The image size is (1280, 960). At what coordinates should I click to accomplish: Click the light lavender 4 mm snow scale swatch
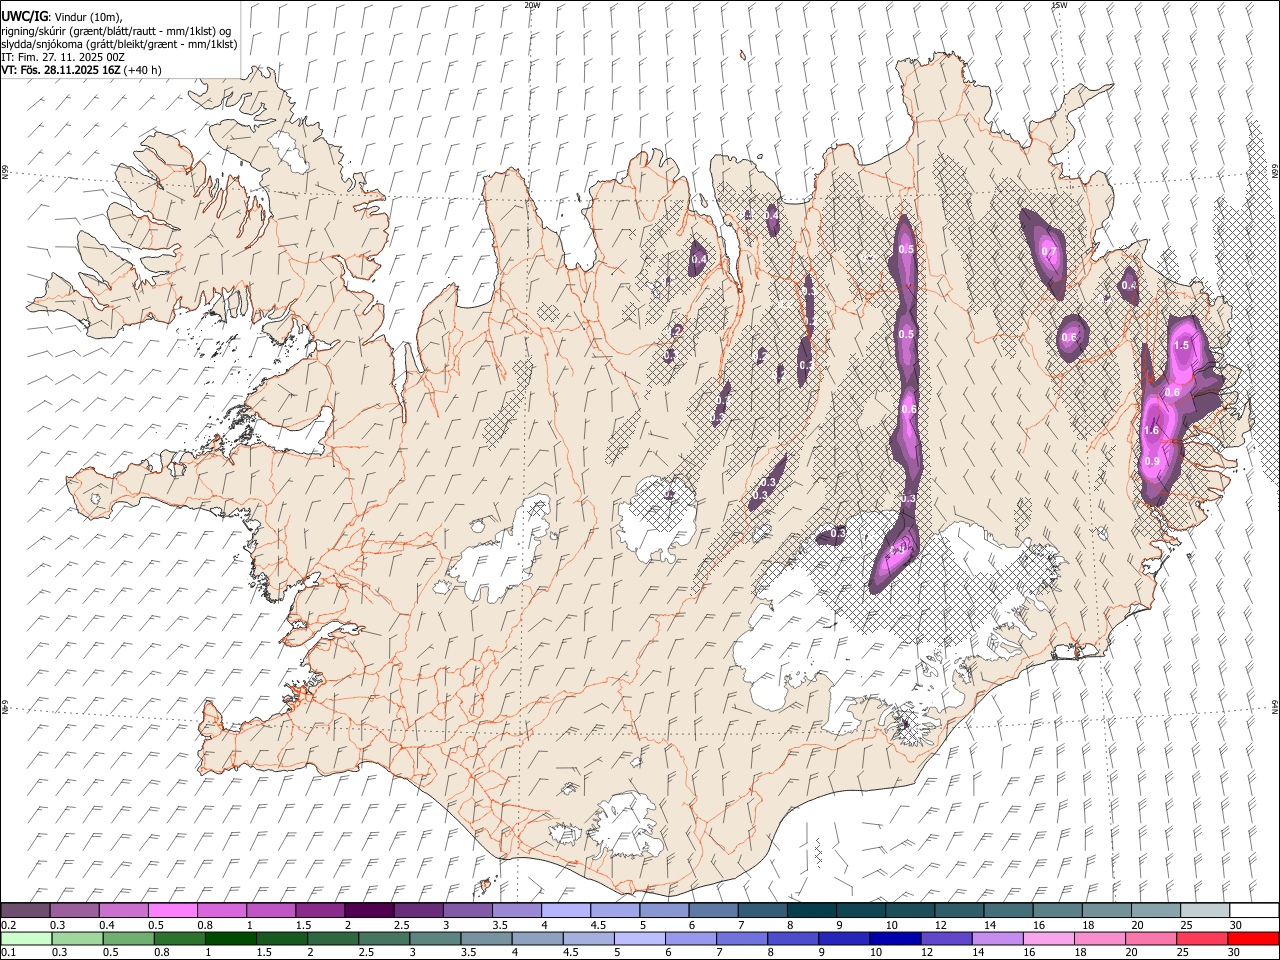click(x=566, y=910)
